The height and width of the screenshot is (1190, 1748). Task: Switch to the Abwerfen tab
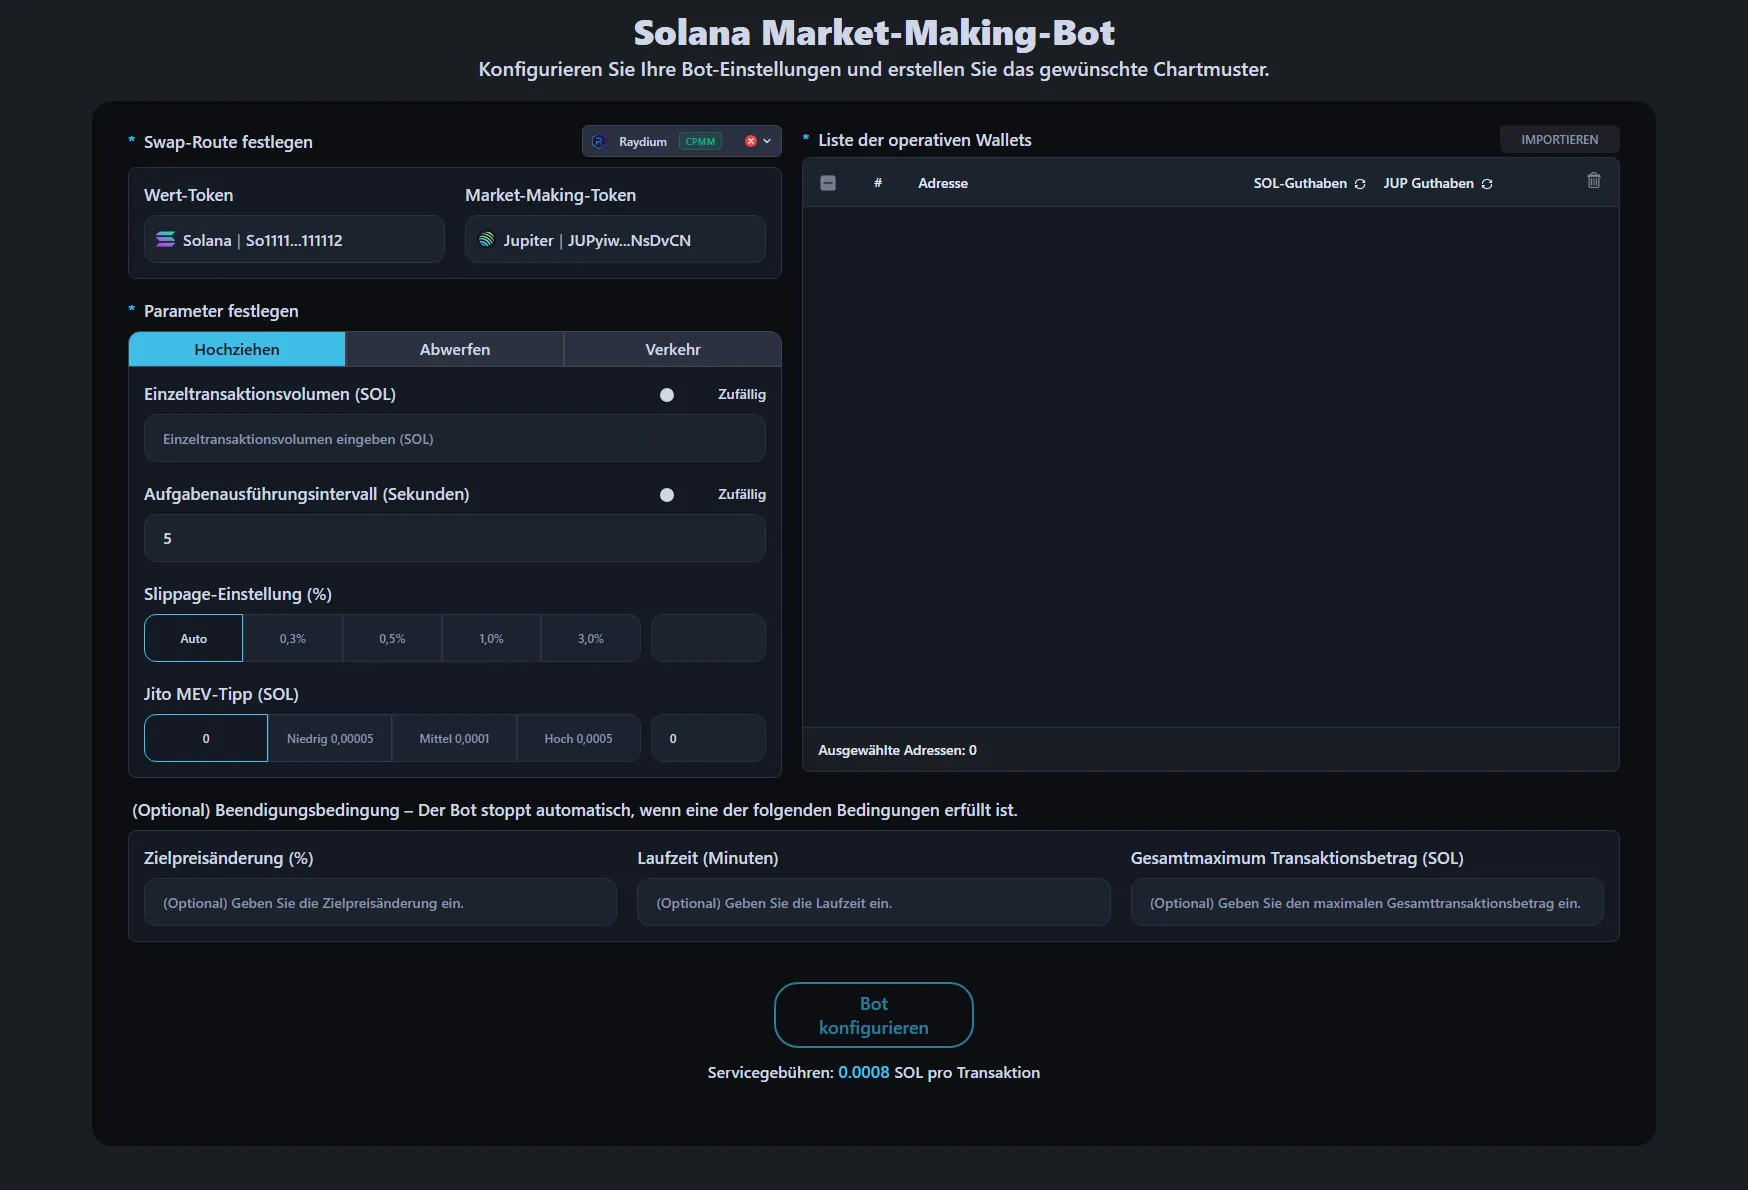click(455, 350)
